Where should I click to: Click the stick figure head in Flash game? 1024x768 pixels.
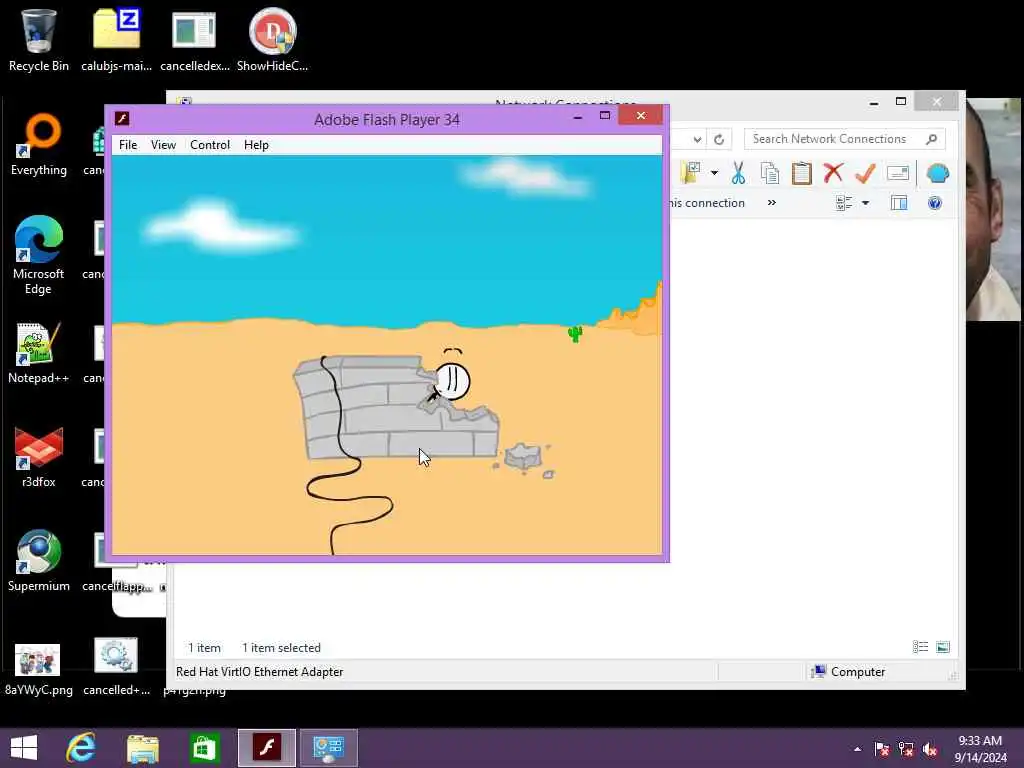click(452, 381)
